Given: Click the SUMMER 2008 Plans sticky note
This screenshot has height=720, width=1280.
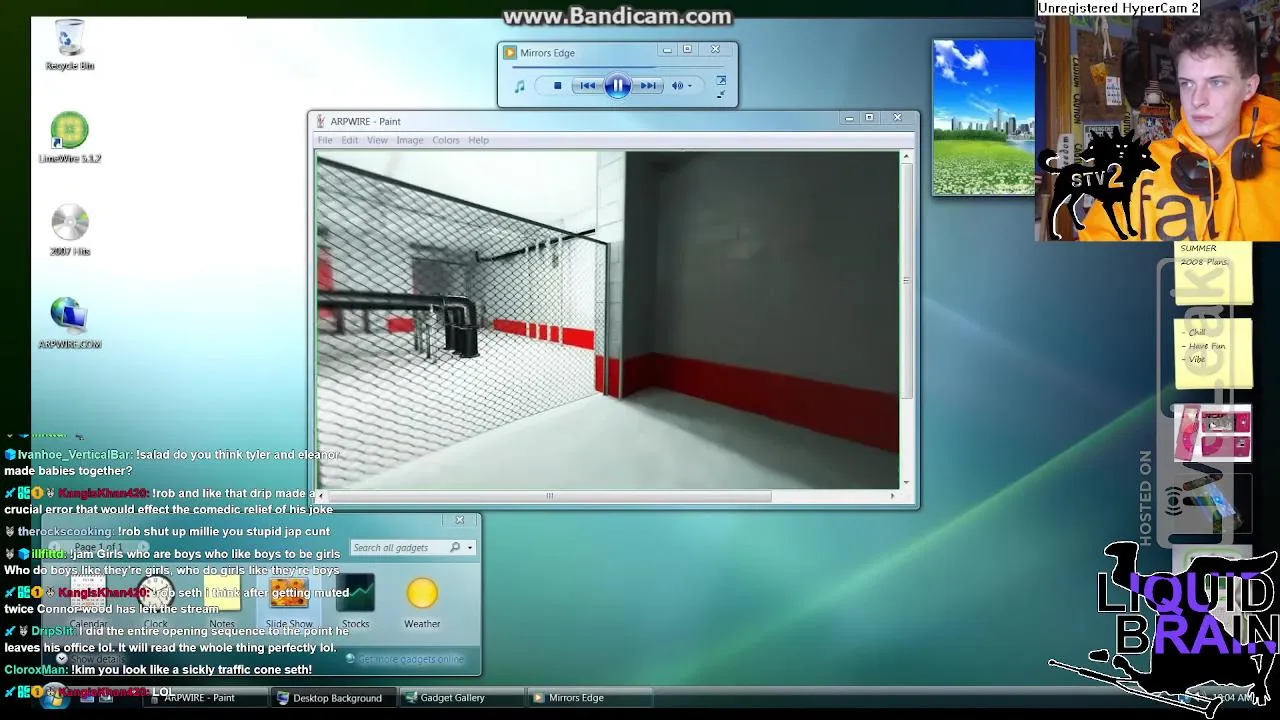Looking at the screenshot, I should click(x=1213, y=273).
